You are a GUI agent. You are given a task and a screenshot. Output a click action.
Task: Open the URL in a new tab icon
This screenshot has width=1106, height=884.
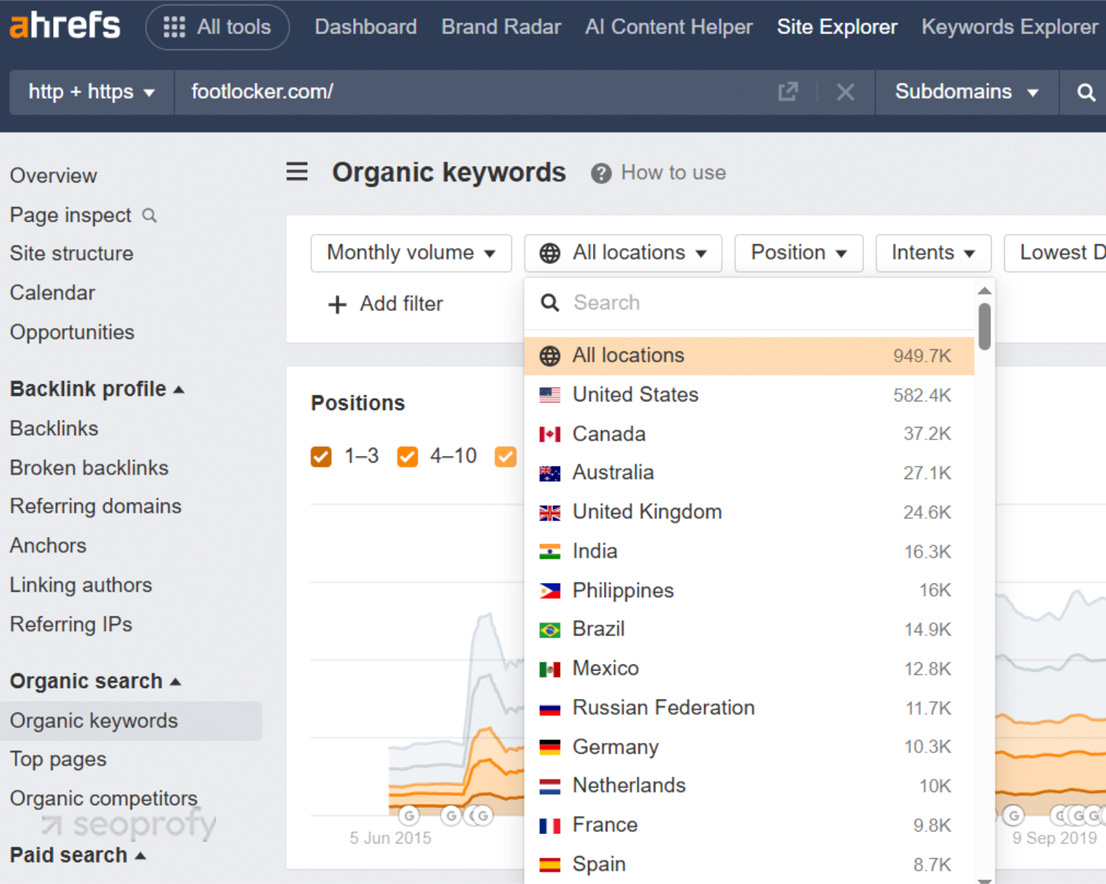pos(788,92)
